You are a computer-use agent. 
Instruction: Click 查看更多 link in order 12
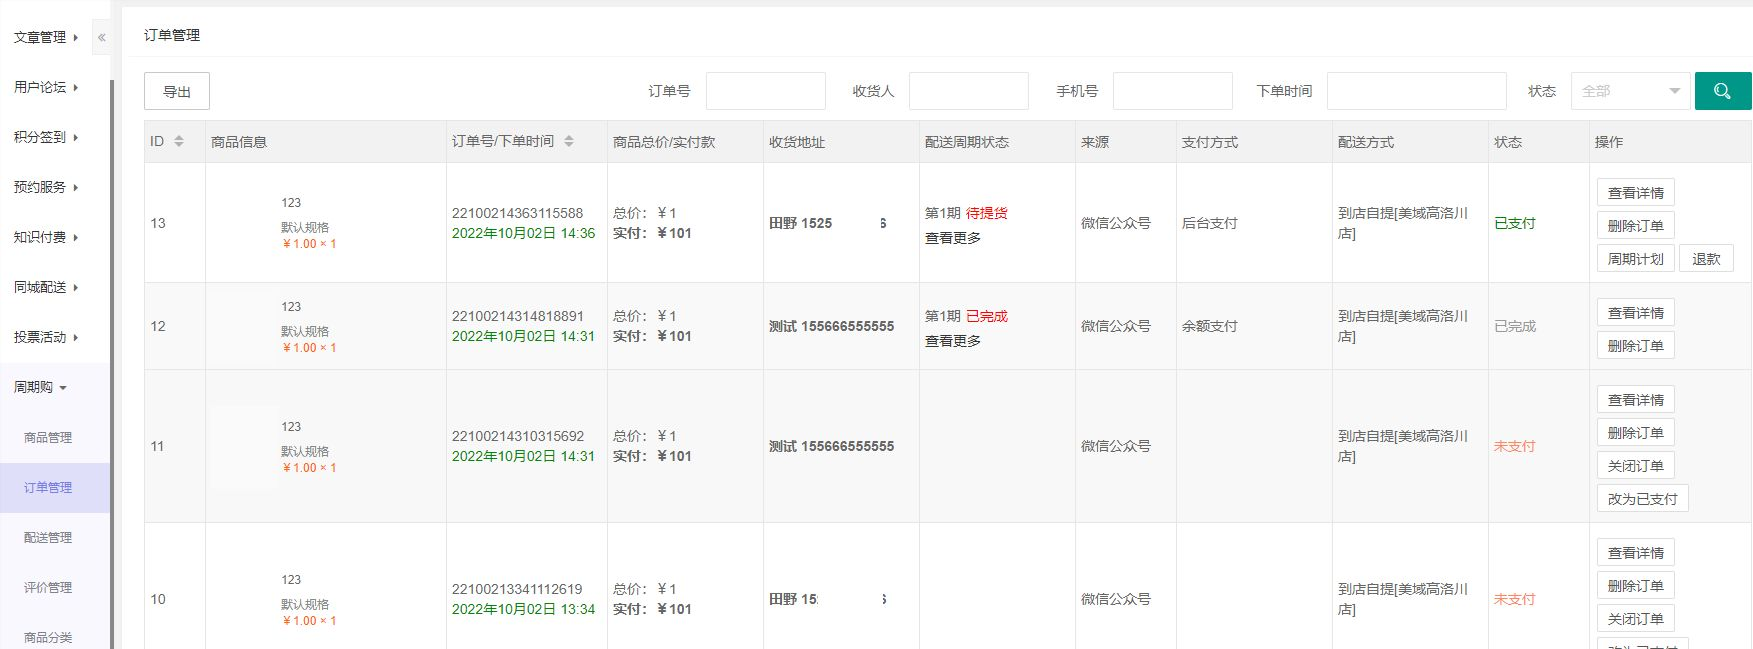(952, 341)
